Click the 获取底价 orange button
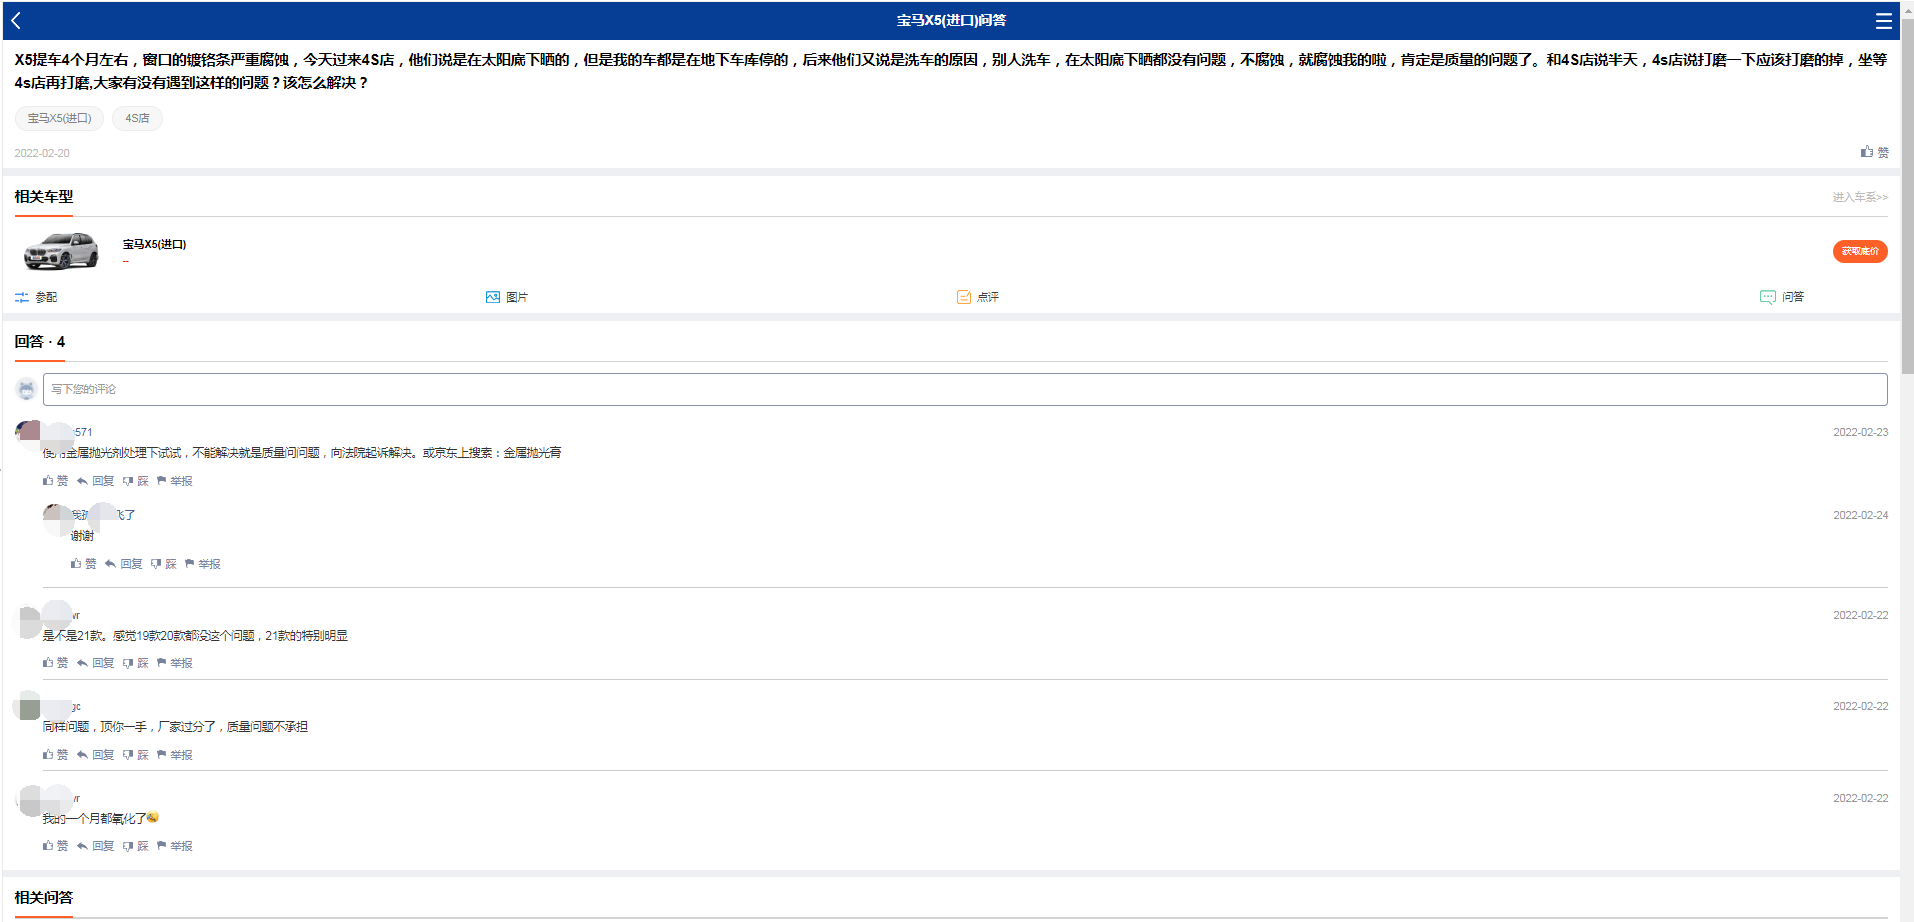 click(x=1860, y=251)
